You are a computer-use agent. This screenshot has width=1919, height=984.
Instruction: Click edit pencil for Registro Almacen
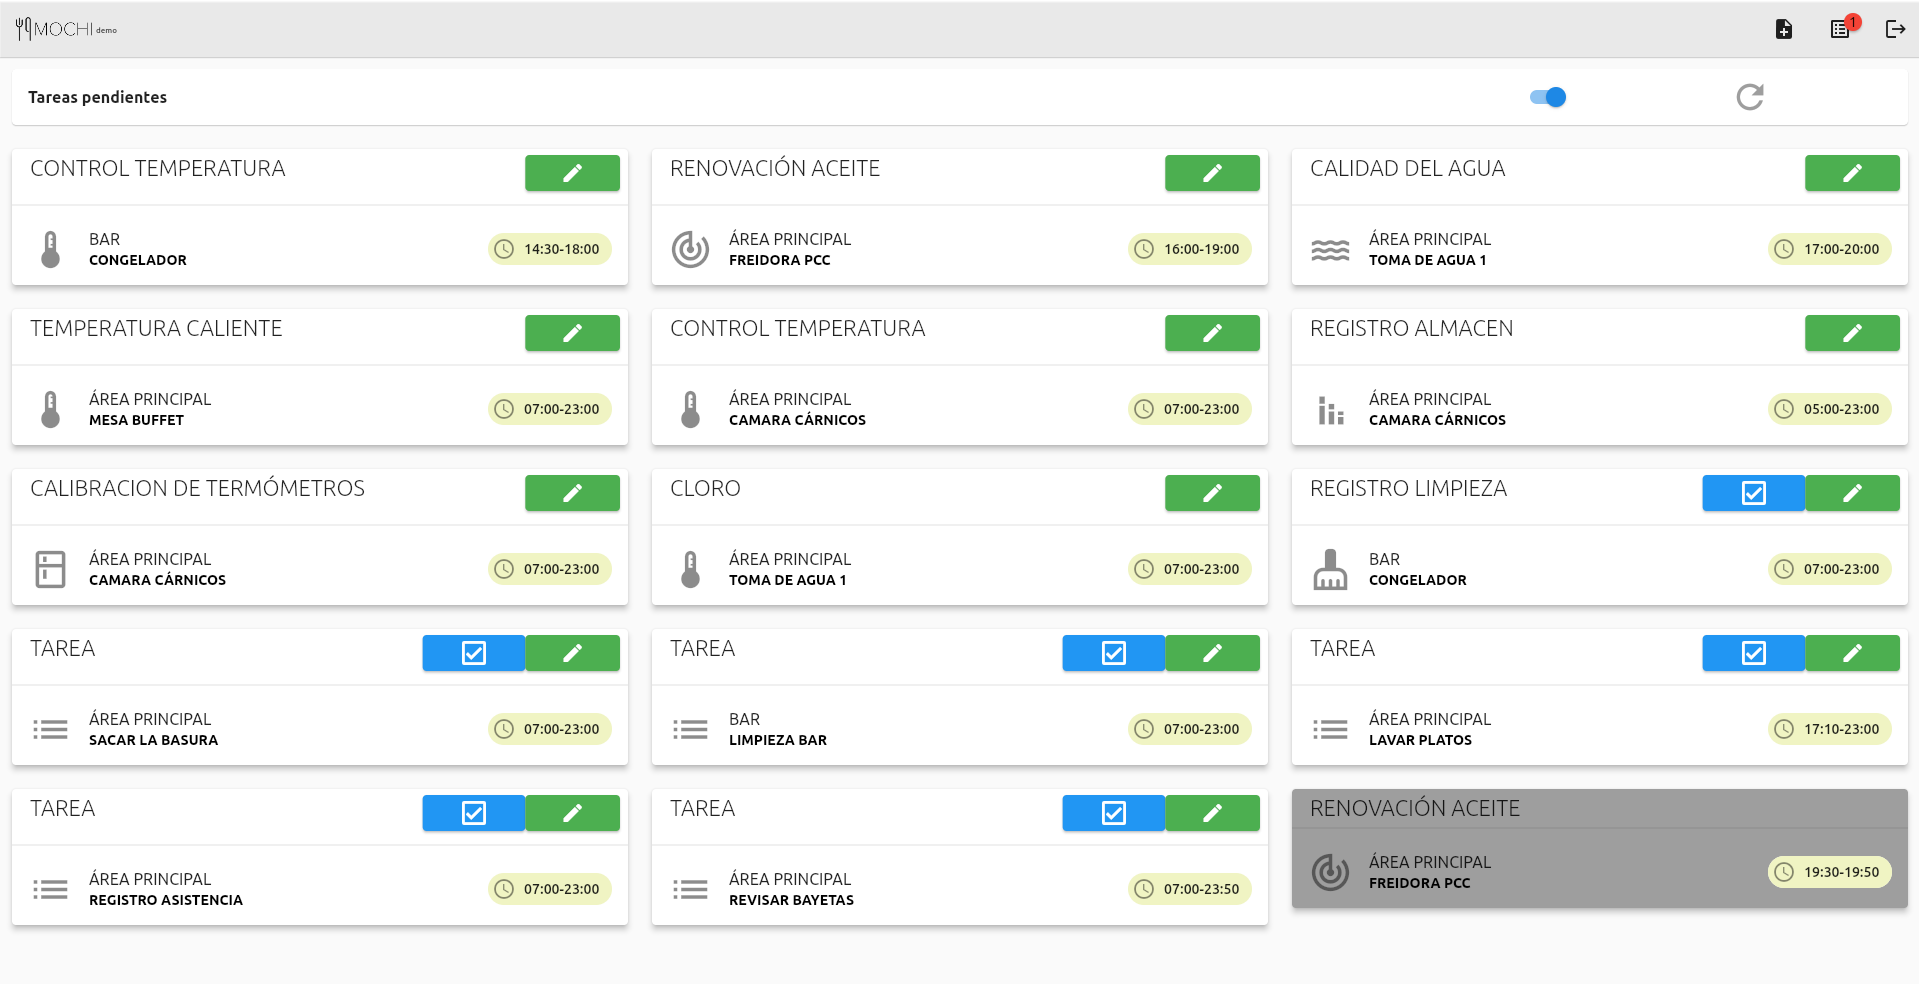[x=1851, y=333]
